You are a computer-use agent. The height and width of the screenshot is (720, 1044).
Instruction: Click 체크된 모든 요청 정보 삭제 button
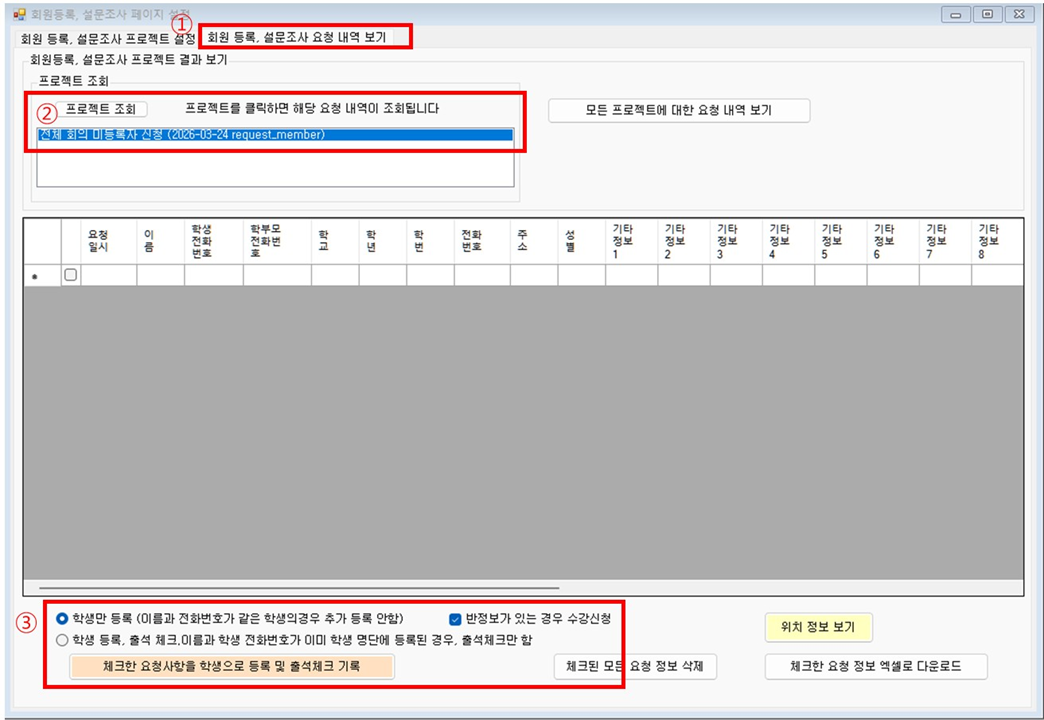point(635,667)
